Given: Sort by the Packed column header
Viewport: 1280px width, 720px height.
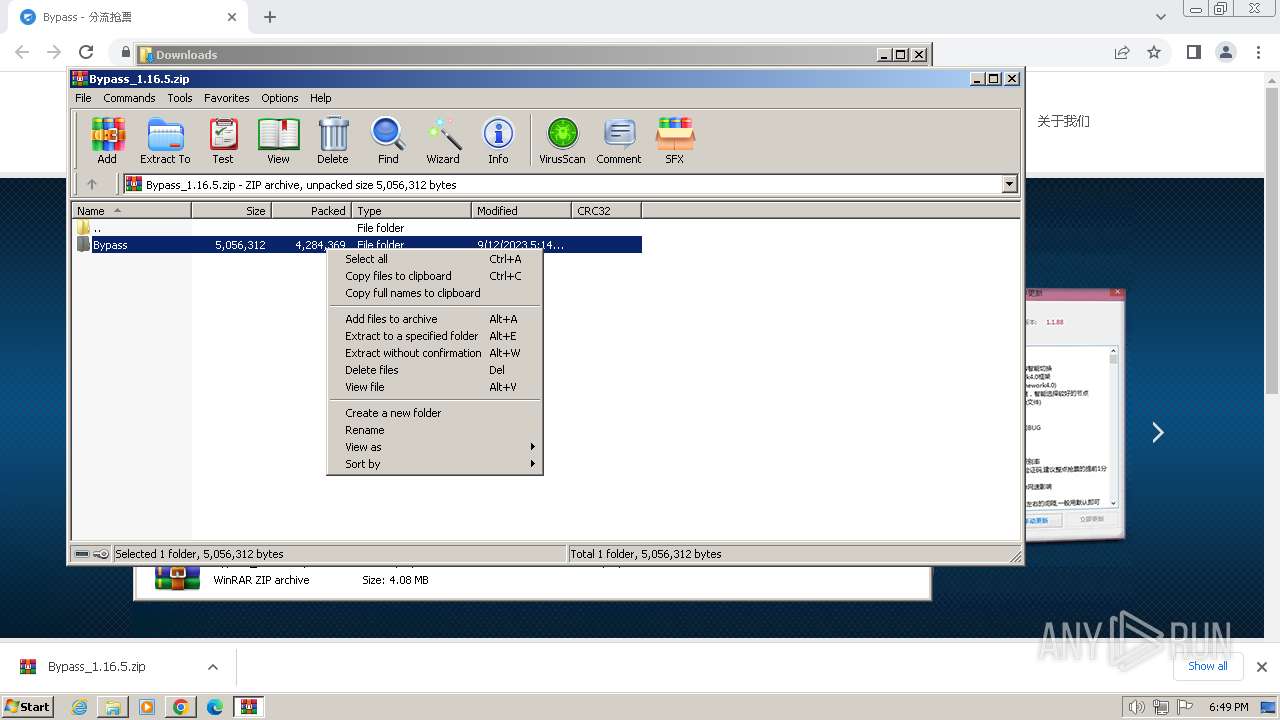Looking at the screenshot, I should [x=311, y=211].
